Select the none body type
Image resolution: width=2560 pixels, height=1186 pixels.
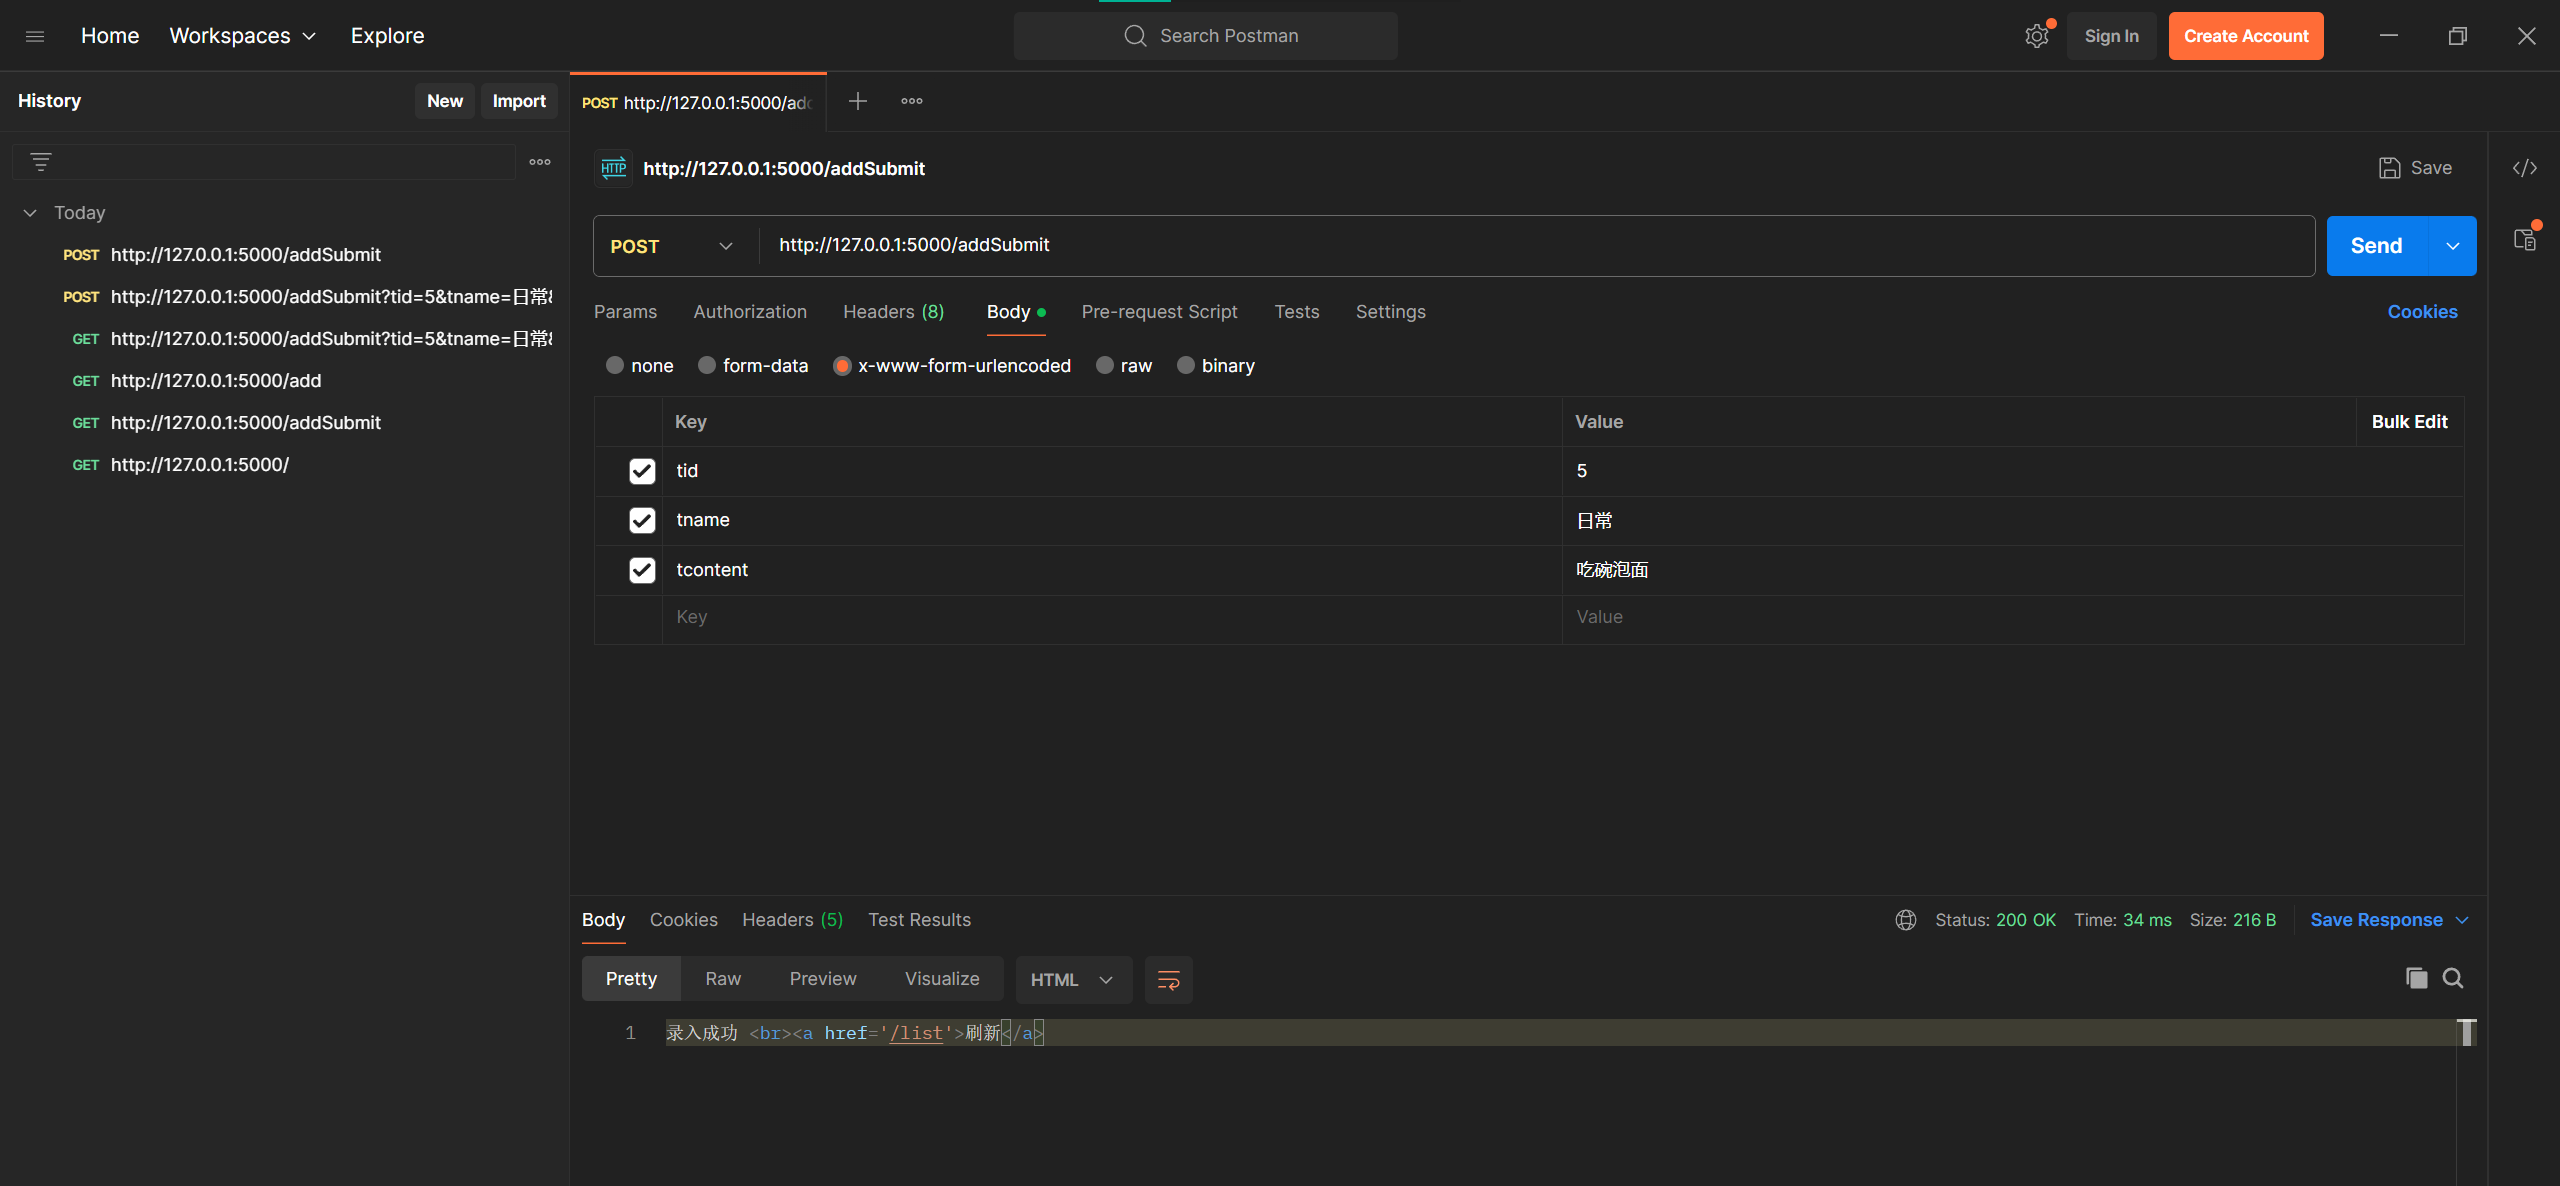coord(615,366)
